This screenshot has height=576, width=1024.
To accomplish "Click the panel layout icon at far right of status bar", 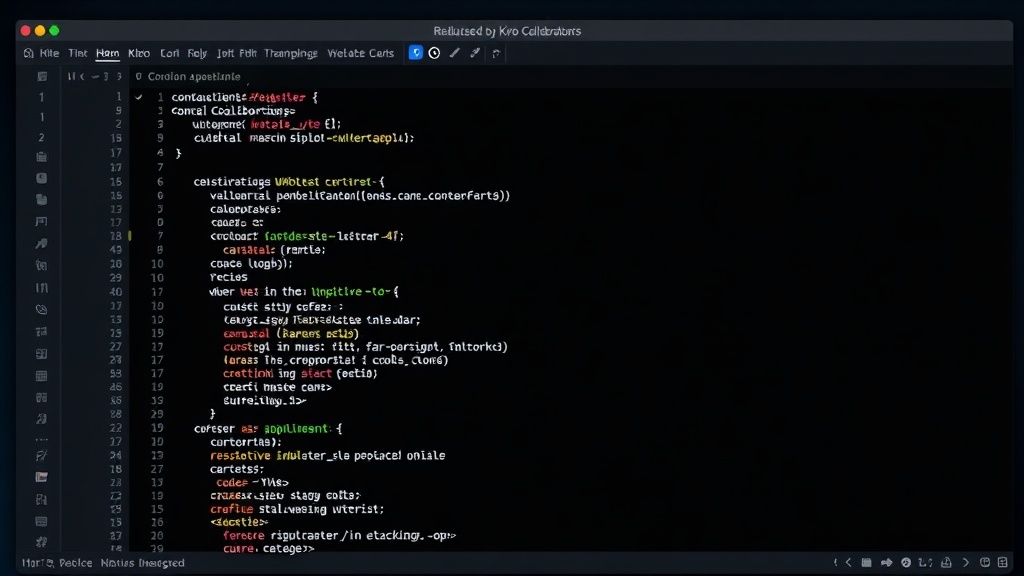I will 1003,562.
